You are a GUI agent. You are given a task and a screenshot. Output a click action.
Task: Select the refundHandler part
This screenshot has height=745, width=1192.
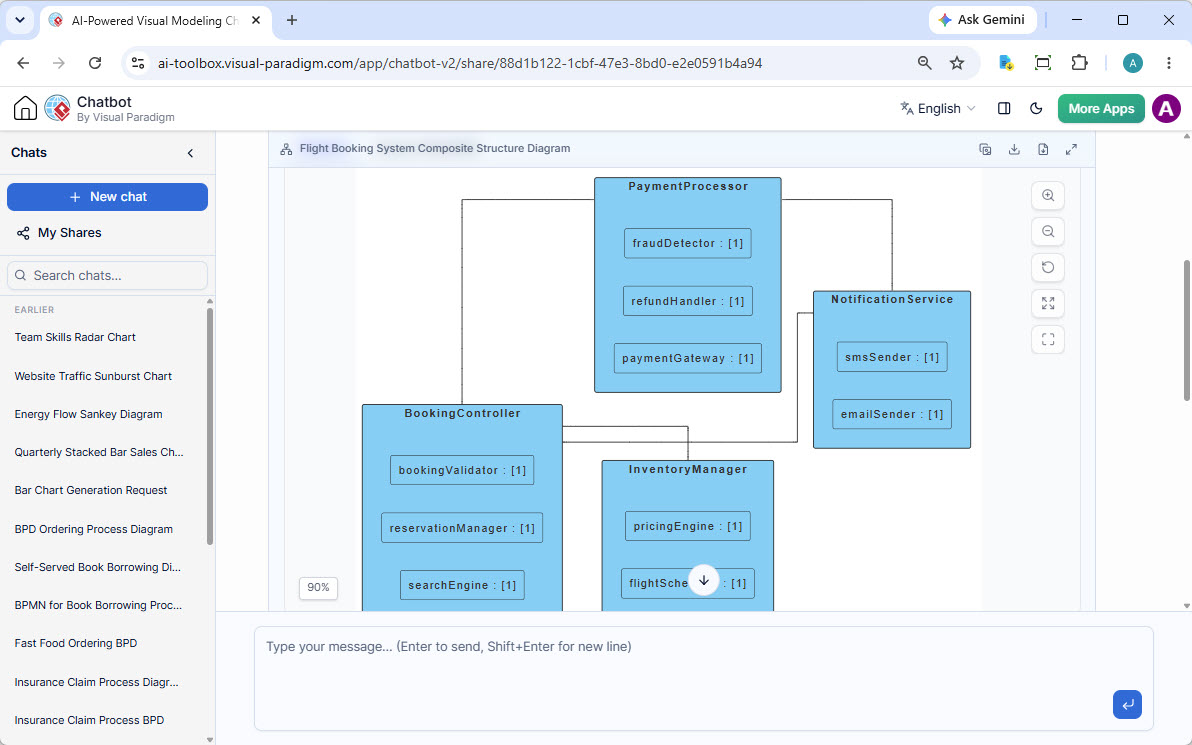coord(687,301)
